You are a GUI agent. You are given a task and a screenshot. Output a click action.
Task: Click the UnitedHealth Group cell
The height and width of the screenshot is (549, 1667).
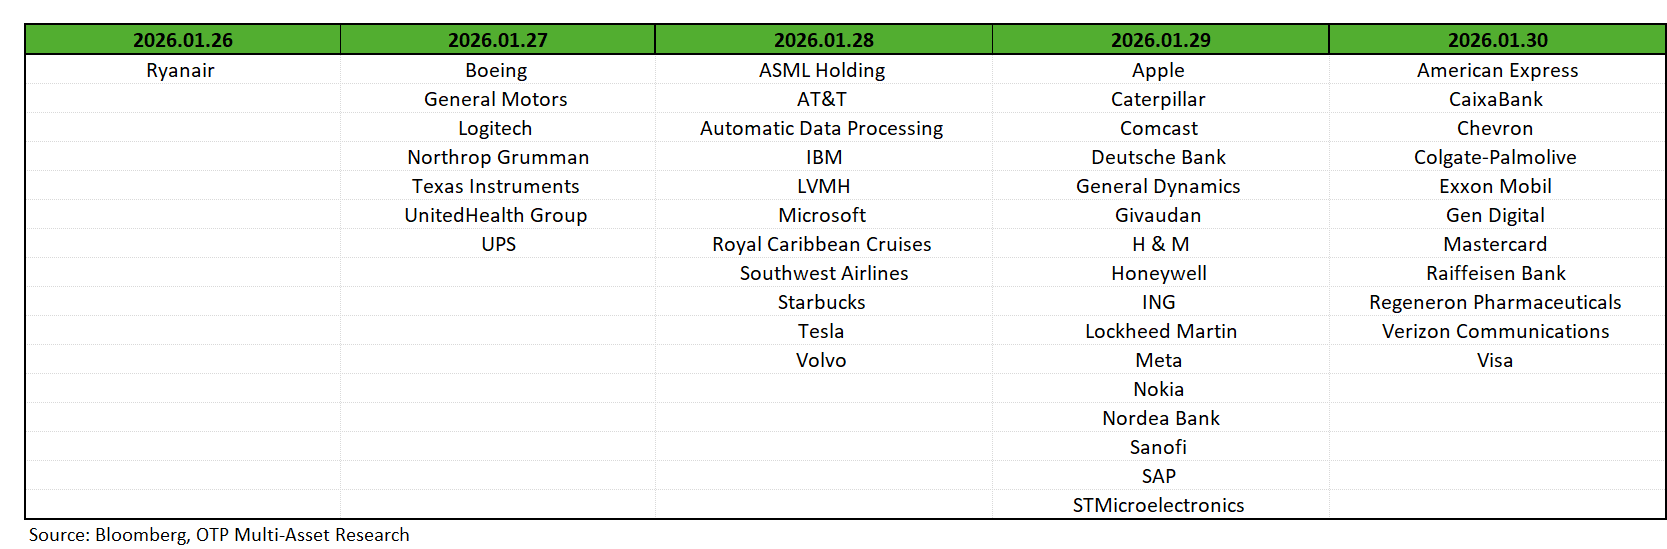(x=496, y=215)
